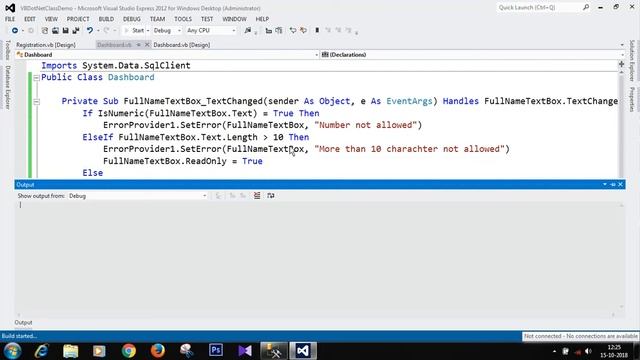Viewport: 640px width, 360px height.
Task: Open the BUILD menu
Action: coord(106,19)
